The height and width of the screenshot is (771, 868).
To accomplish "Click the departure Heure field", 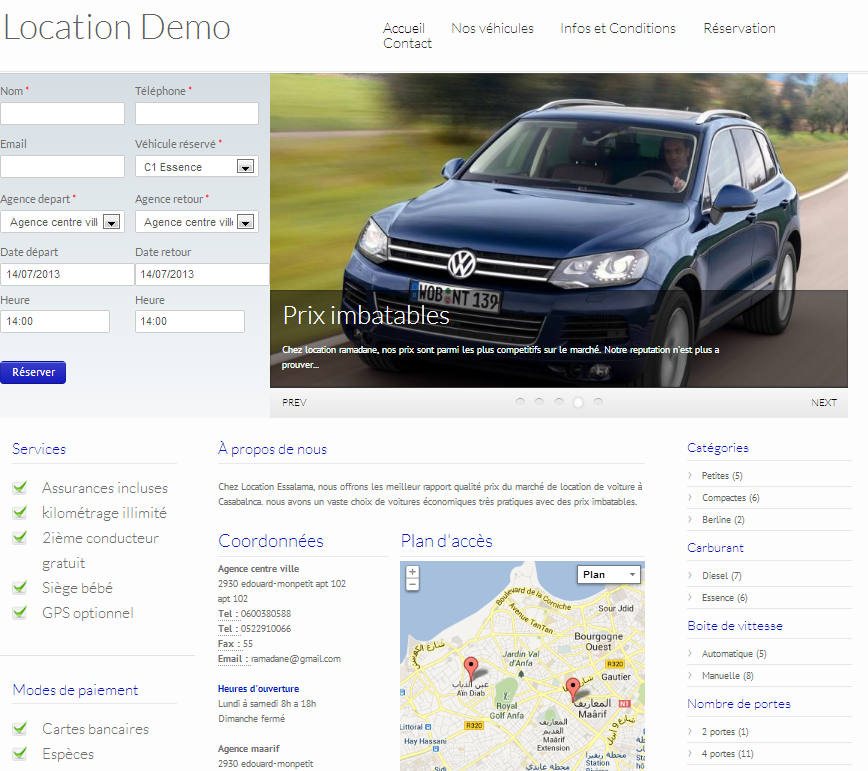I will (x=55, y=322).
